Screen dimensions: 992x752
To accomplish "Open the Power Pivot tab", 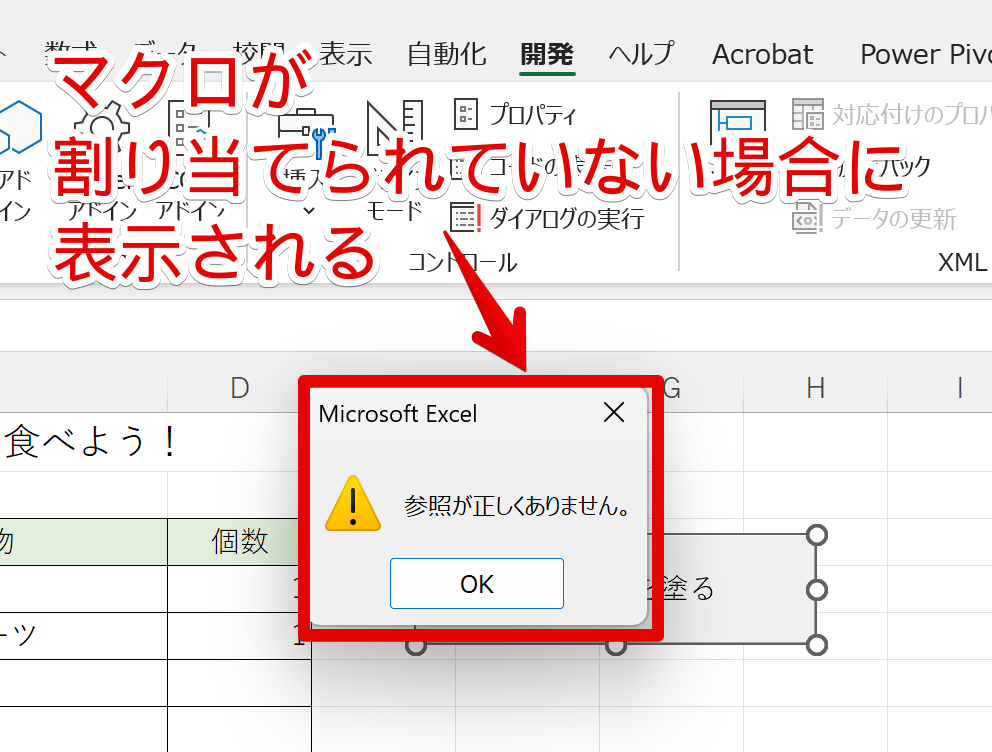I will pos(926,54).
